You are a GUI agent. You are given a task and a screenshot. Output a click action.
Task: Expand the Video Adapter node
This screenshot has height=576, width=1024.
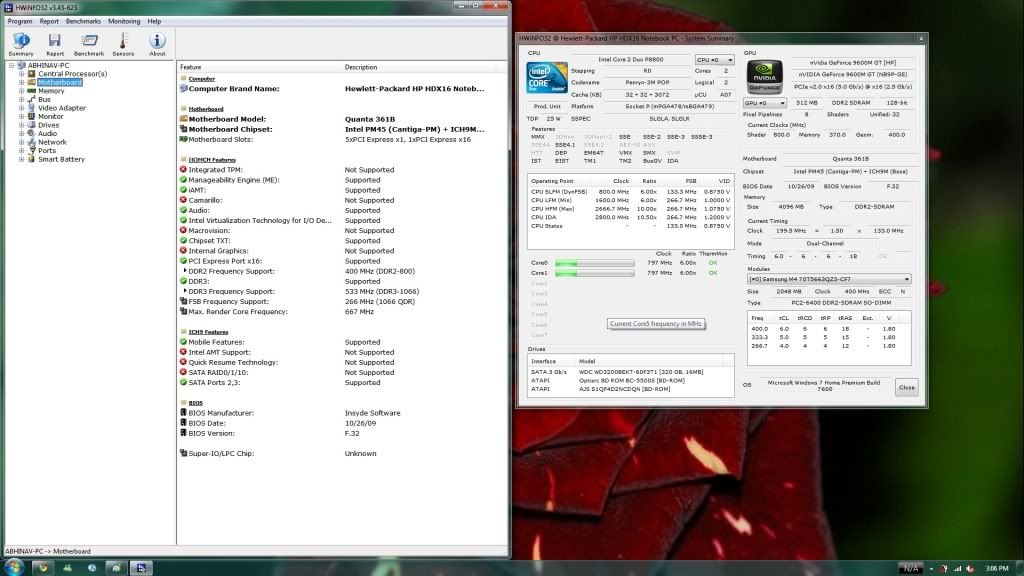point(22,108)
